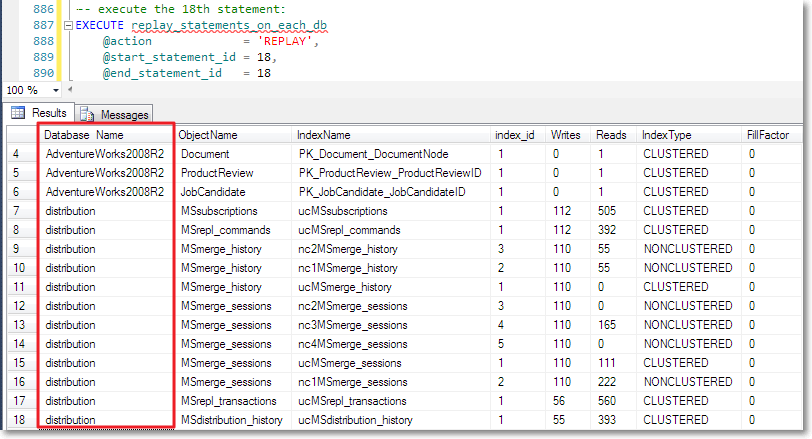Click the IndexType column header

click(666, 135)
